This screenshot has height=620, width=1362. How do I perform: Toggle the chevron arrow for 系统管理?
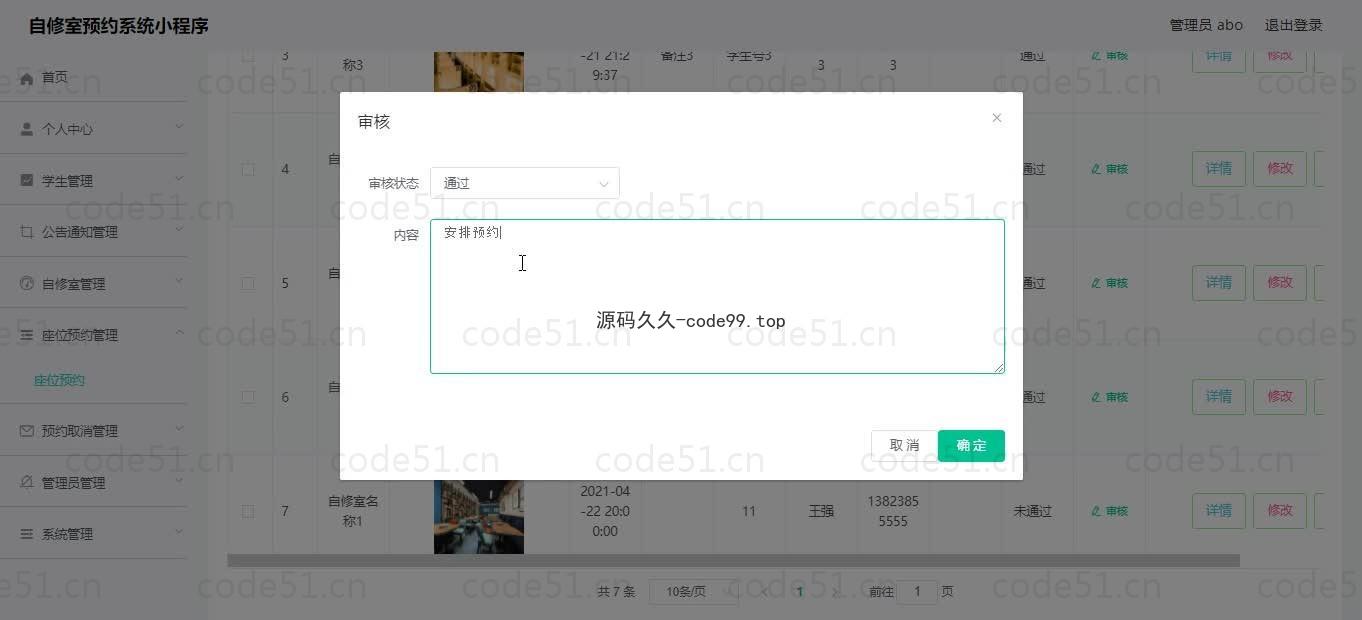tap(179, 532)
